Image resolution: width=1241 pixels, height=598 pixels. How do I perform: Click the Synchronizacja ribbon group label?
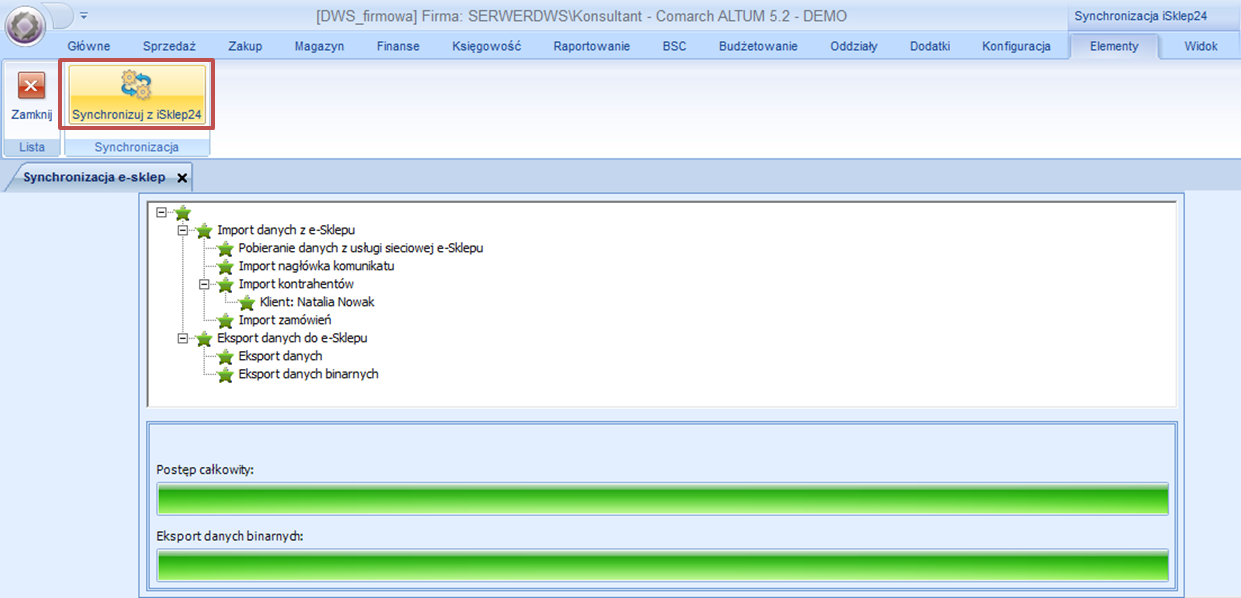(137, 147)
